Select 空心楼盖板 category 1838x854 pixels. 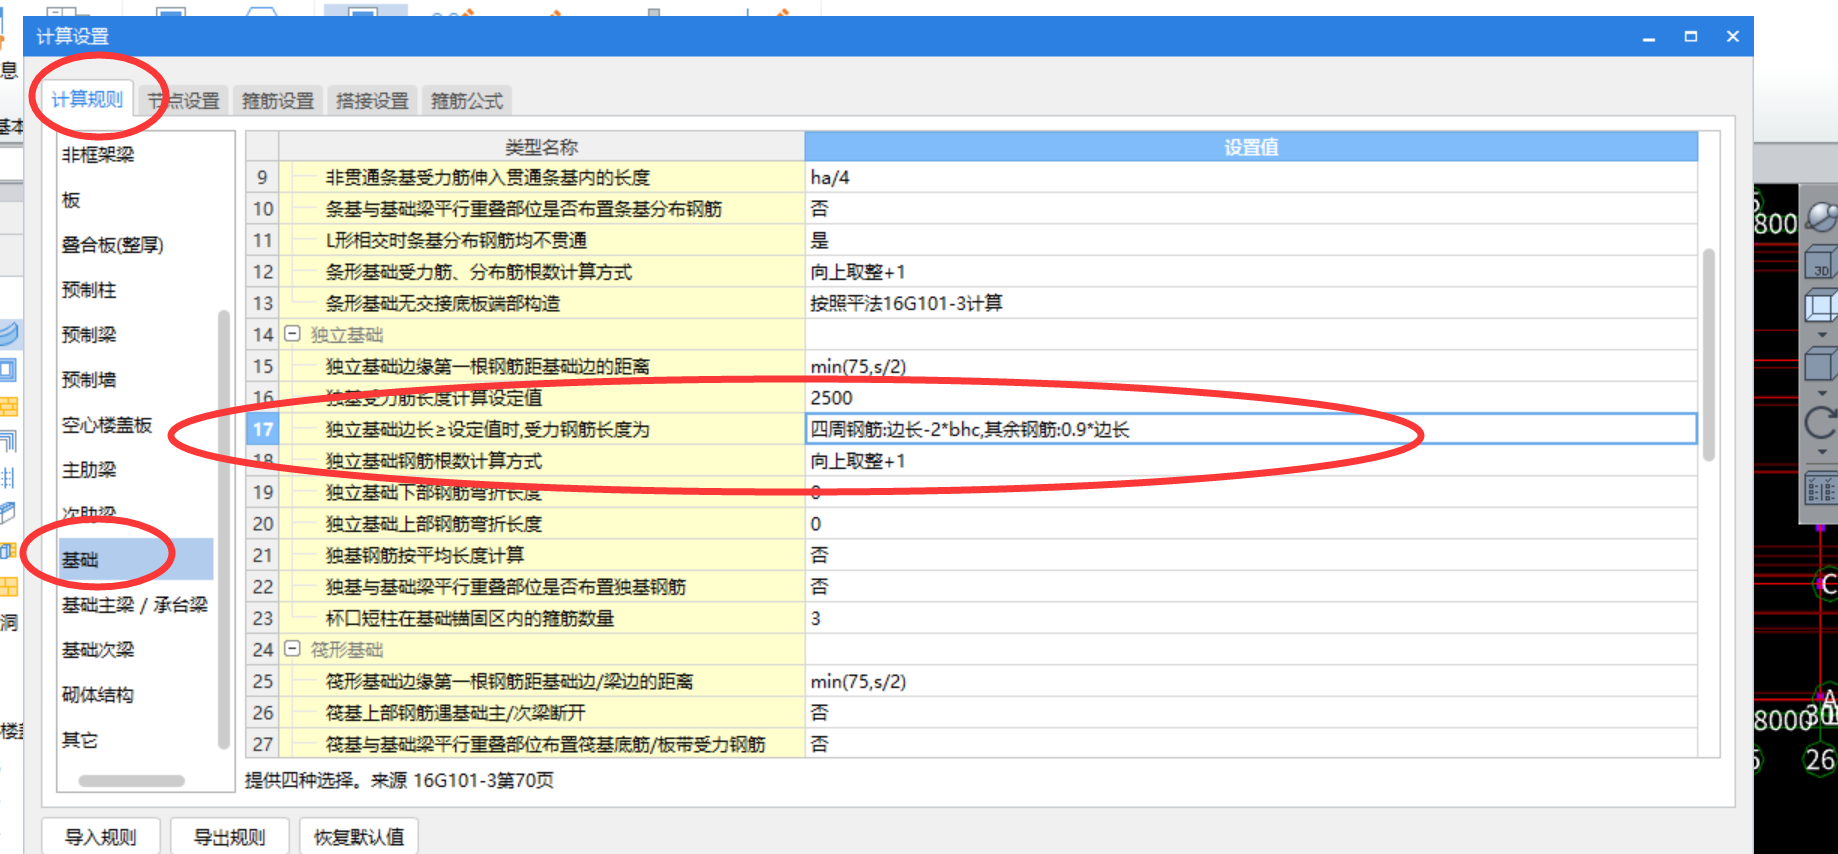[107, 425]
